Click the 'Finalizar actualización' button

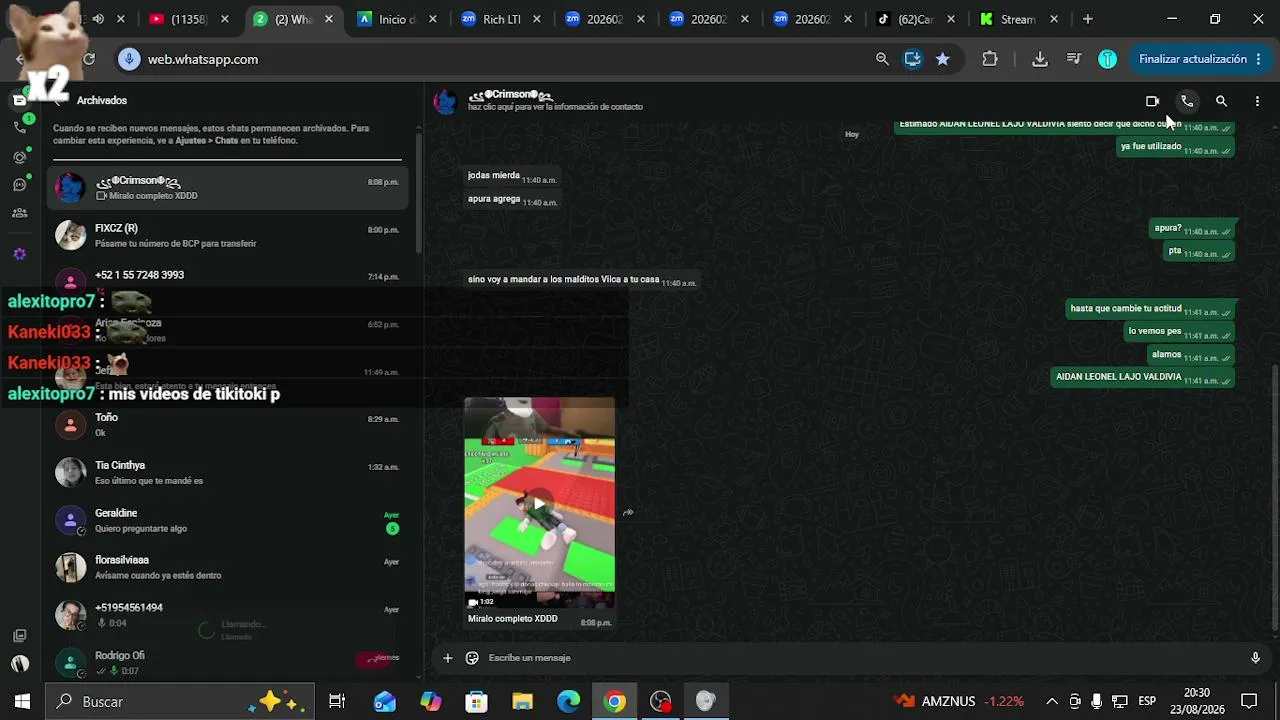pos(1199,59)
